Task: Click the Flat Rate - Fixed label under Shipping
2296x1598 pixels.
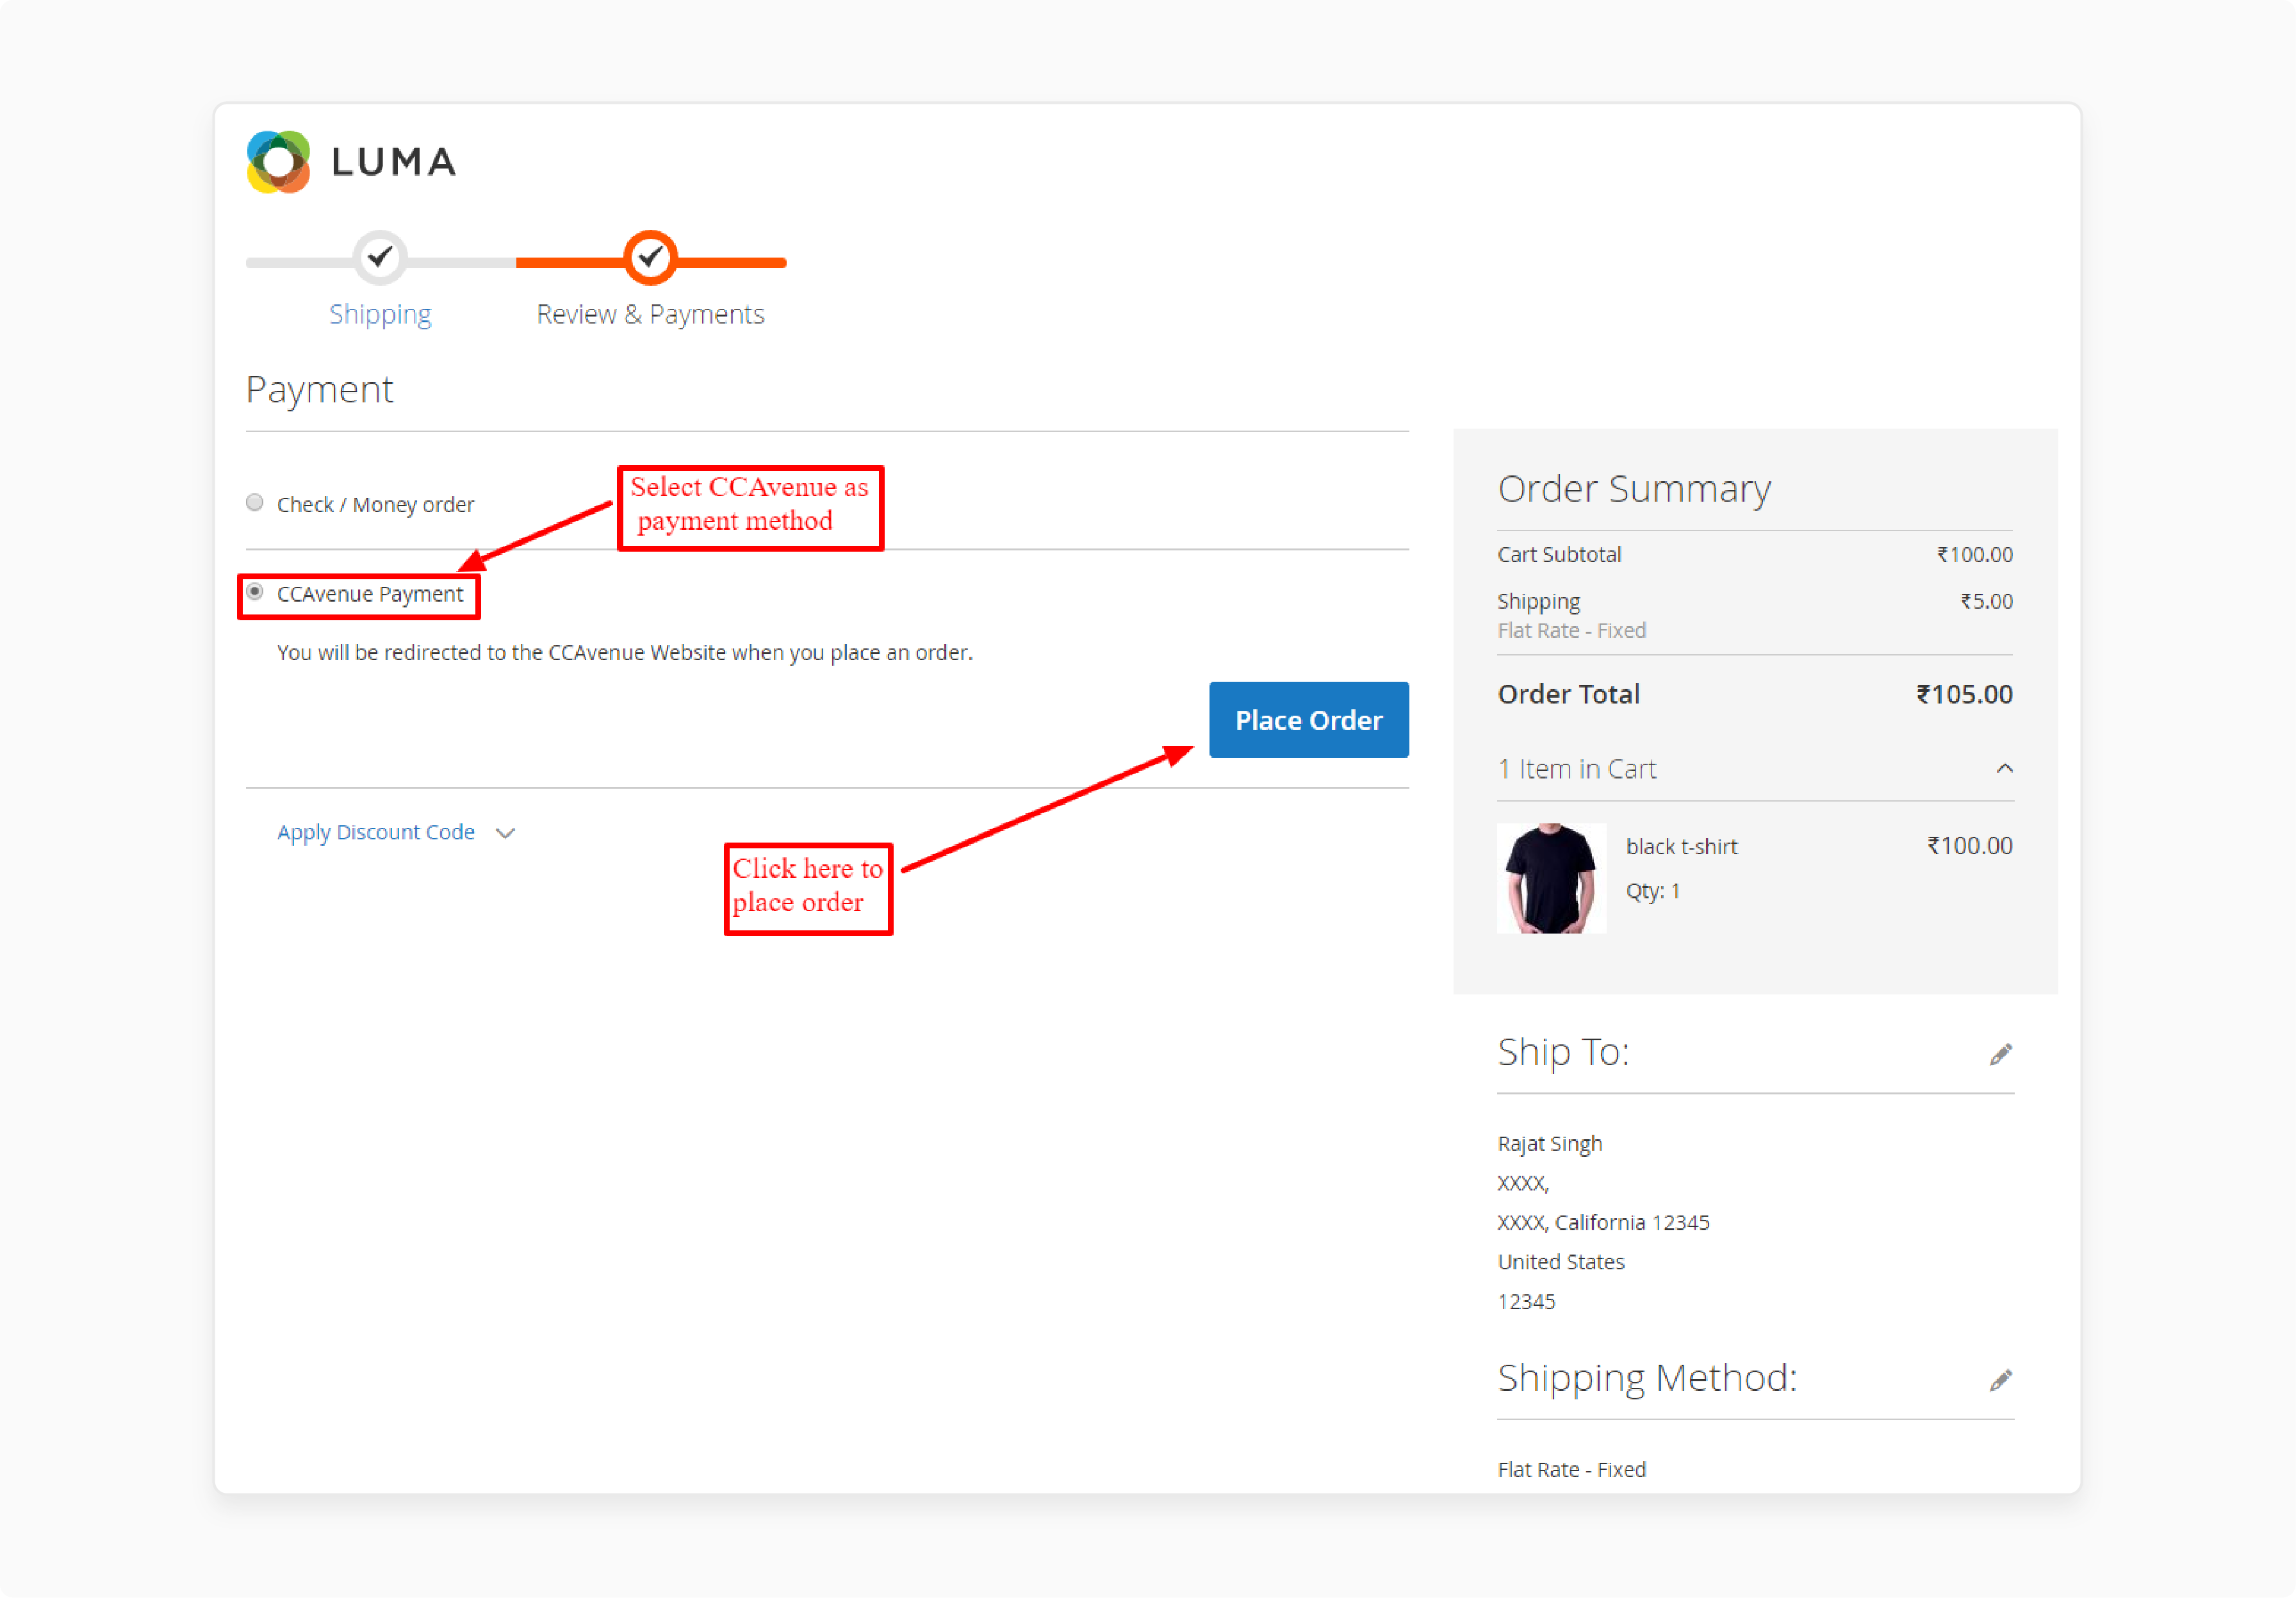Action: 1572,630
